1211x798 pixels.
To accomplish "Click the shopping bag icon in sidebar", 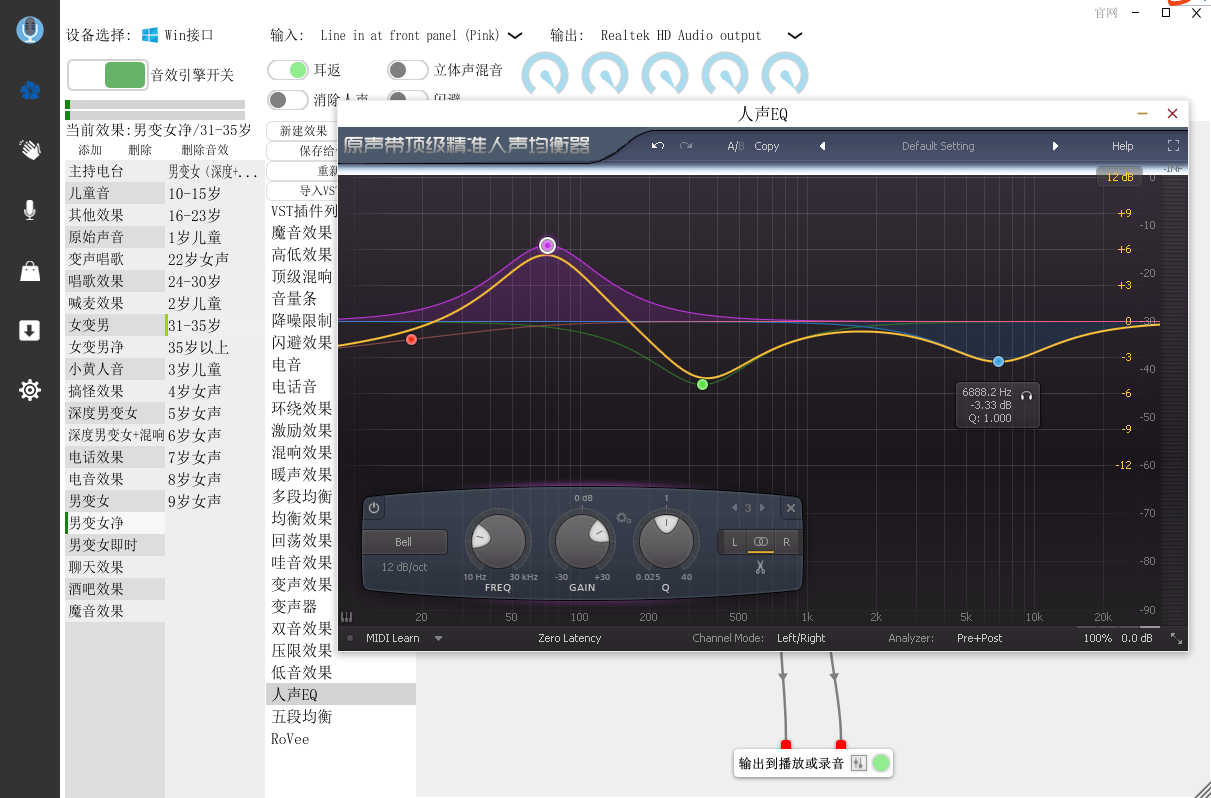I will 30,271.
